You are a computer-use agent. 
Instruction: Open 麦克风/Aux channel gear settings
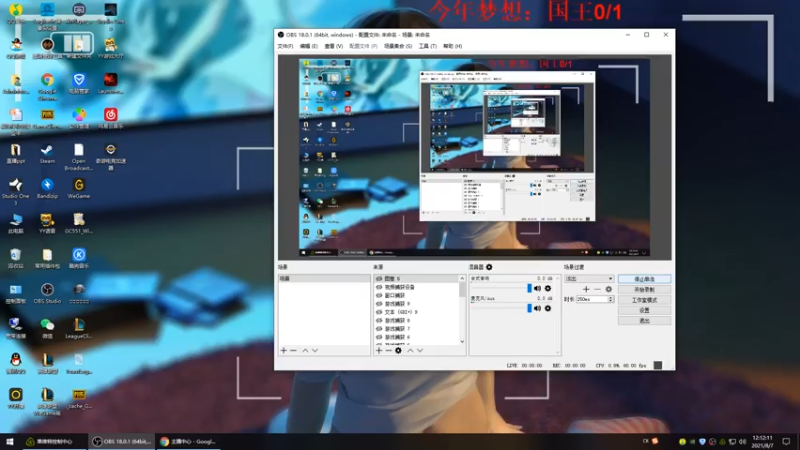548,308
